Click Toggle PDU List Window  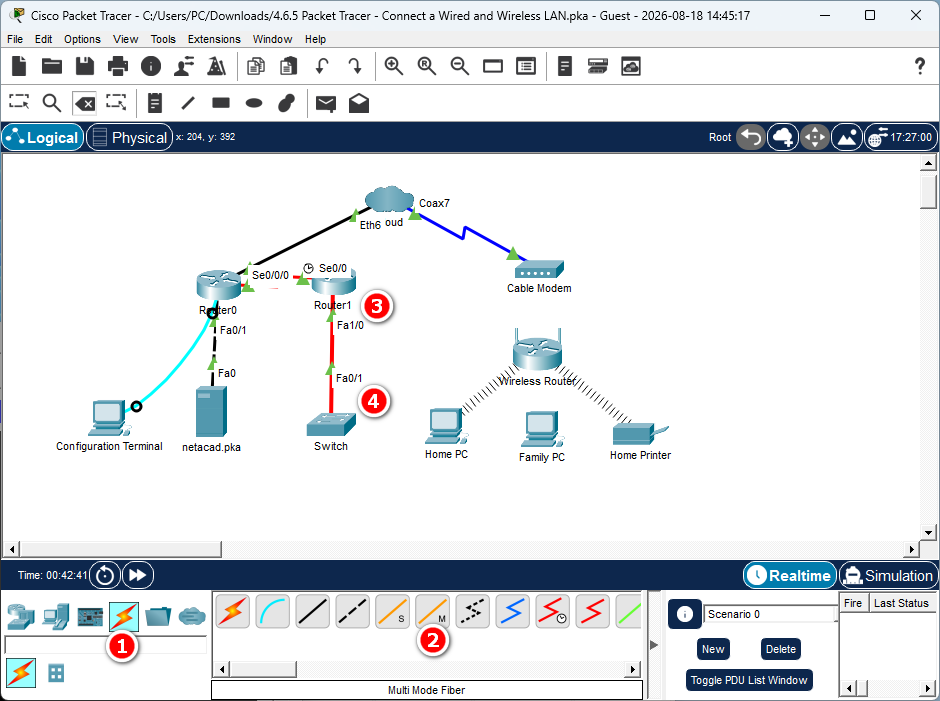[749, 680]
